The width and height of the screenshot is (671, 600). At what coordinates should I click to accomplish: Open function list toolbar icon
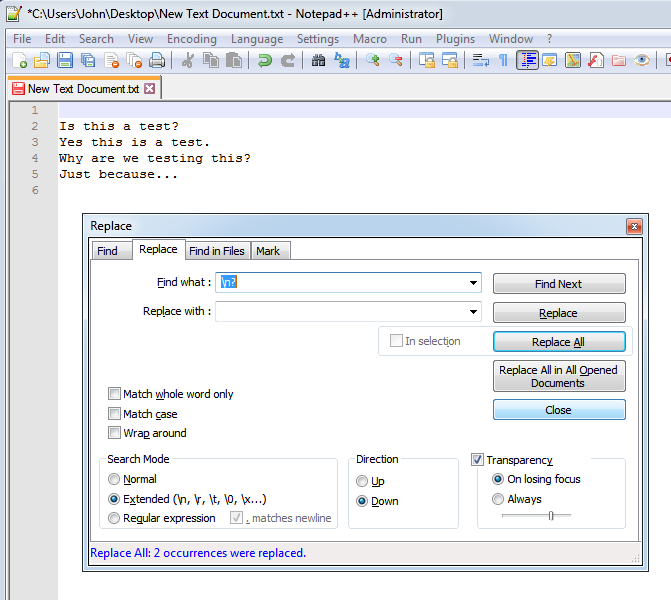596,60
